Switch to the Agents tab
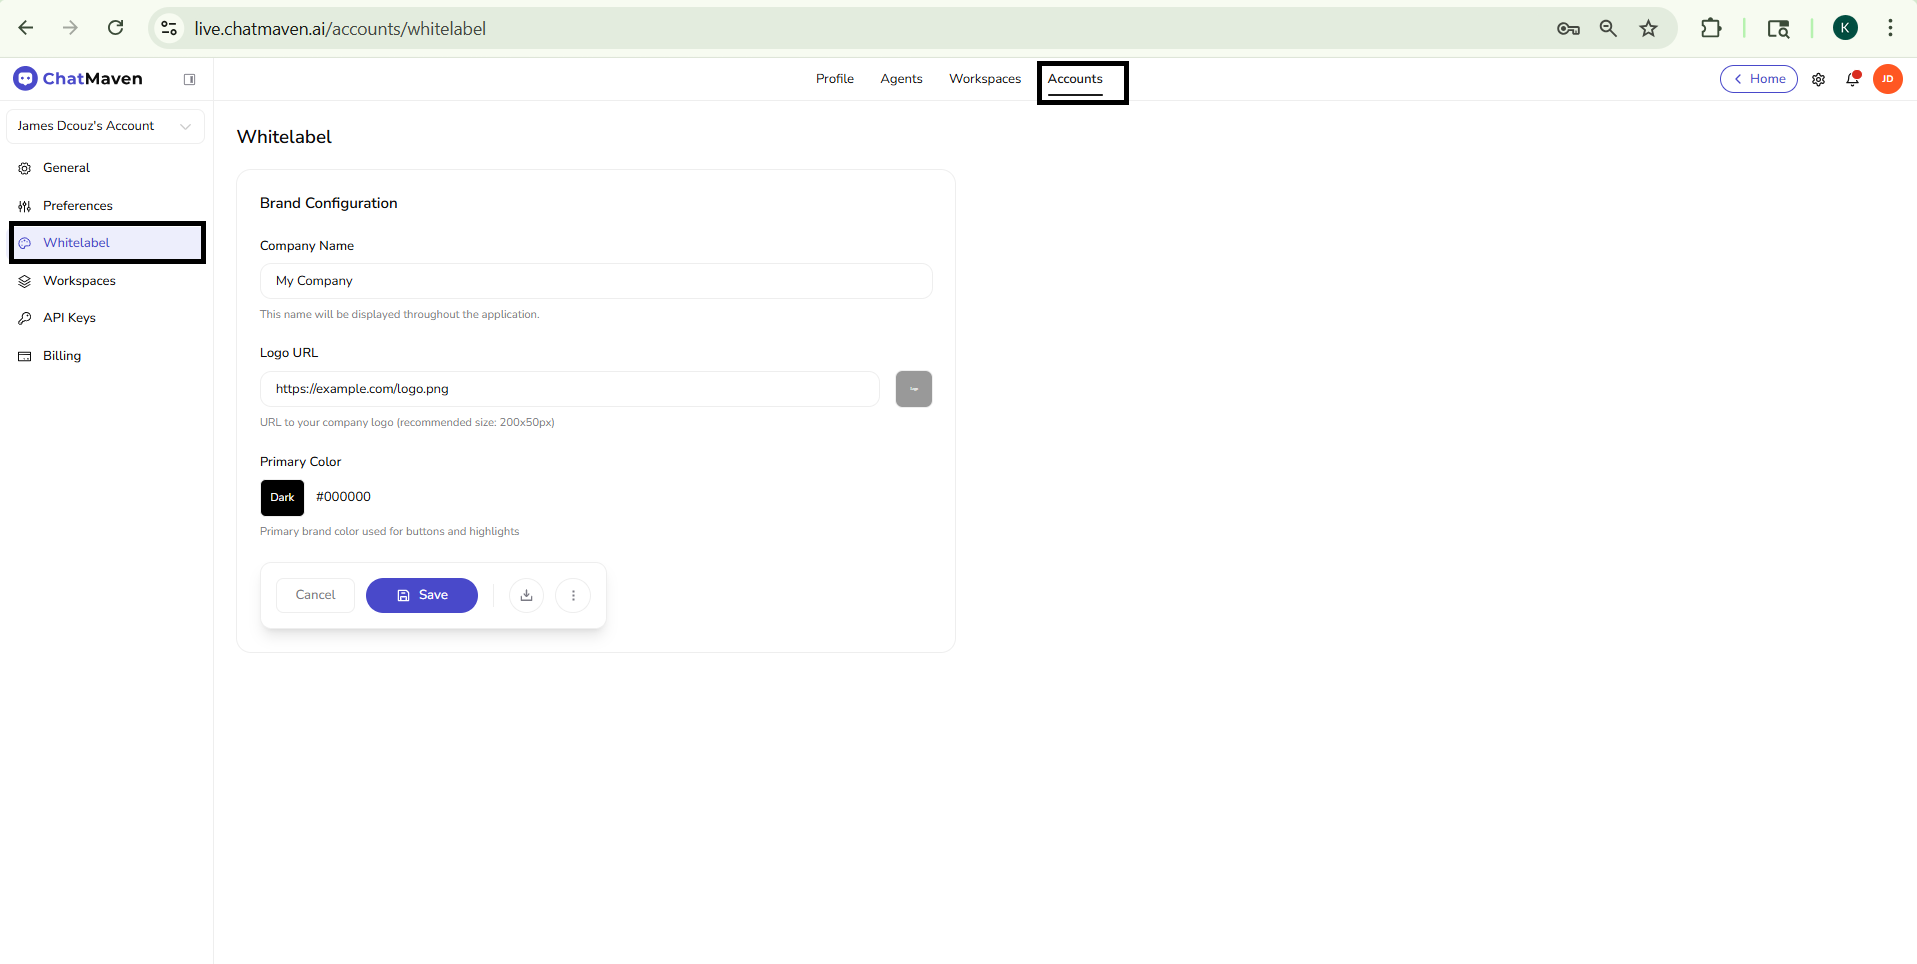The height and width of the screenshot is (964, 1917). pyautogui.click(x=901, y=79)
